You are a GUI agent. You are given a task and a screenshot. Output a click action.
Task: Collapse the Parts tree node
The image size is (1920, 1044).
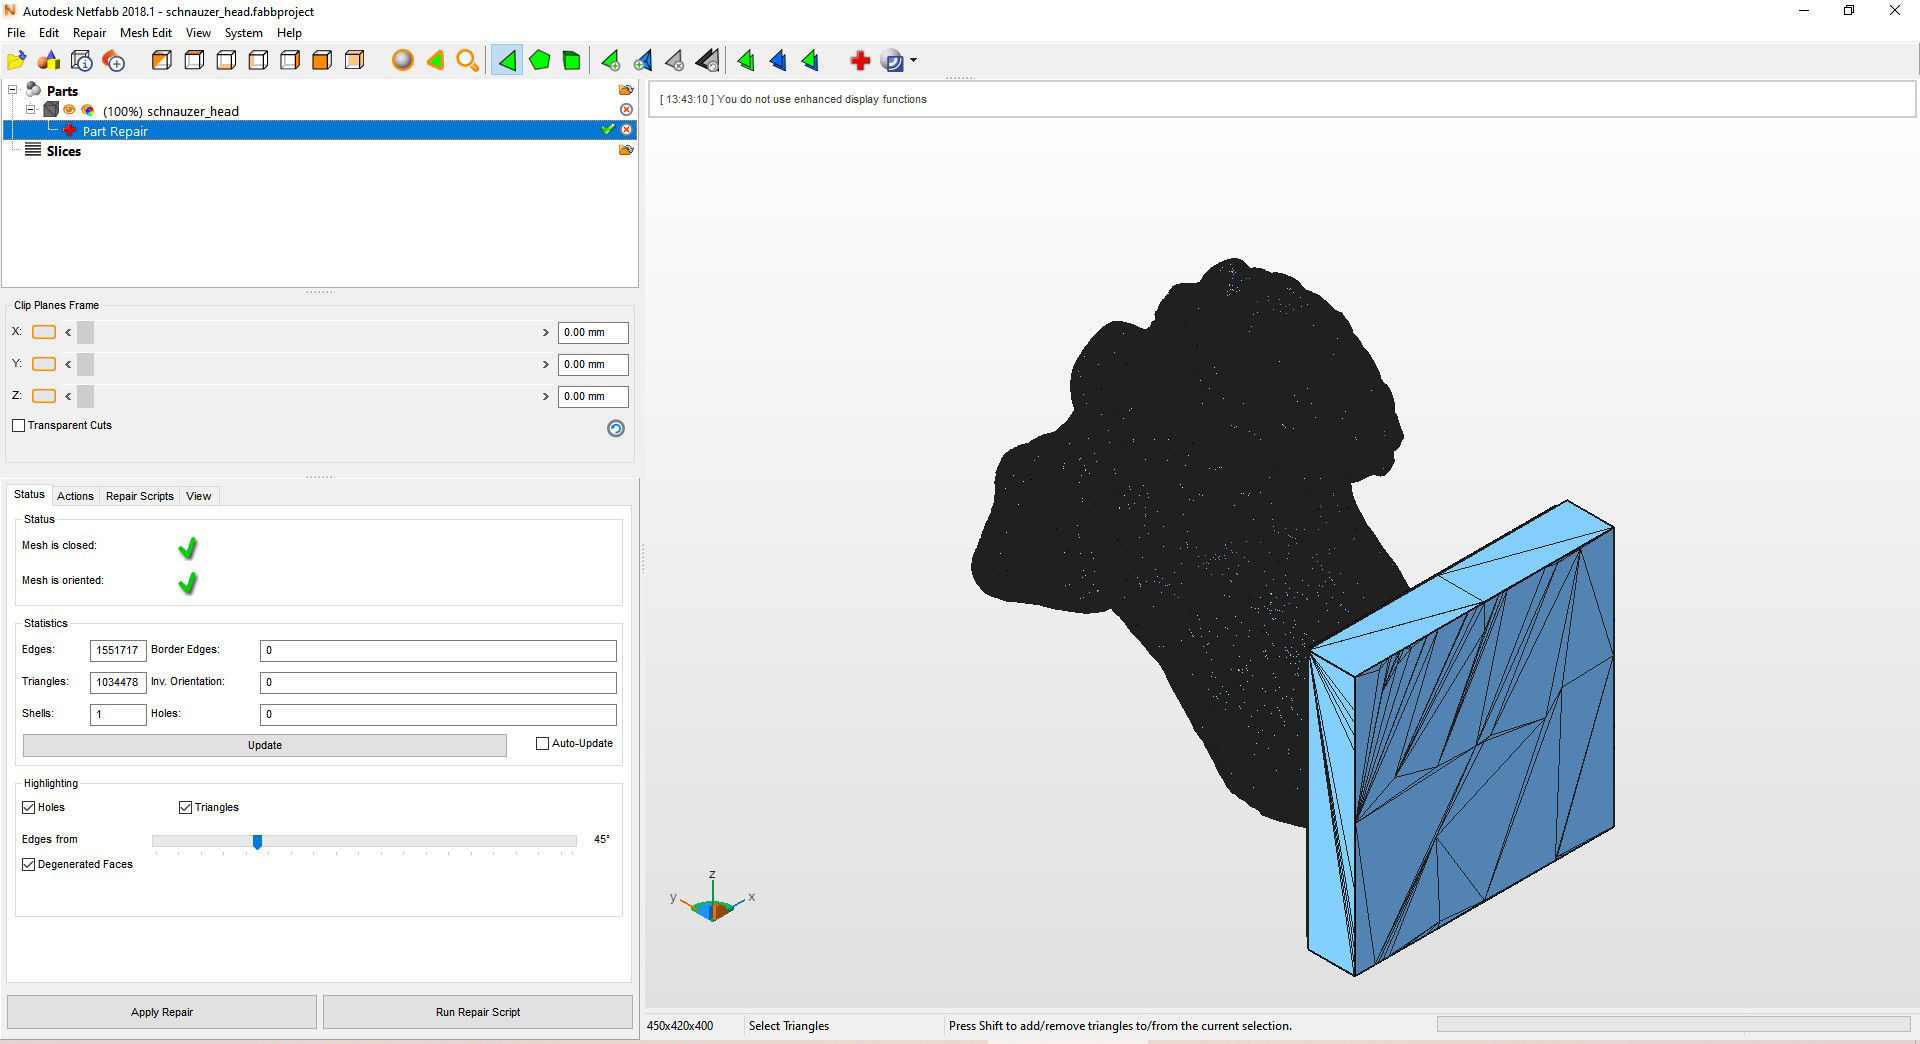(14, 90)
